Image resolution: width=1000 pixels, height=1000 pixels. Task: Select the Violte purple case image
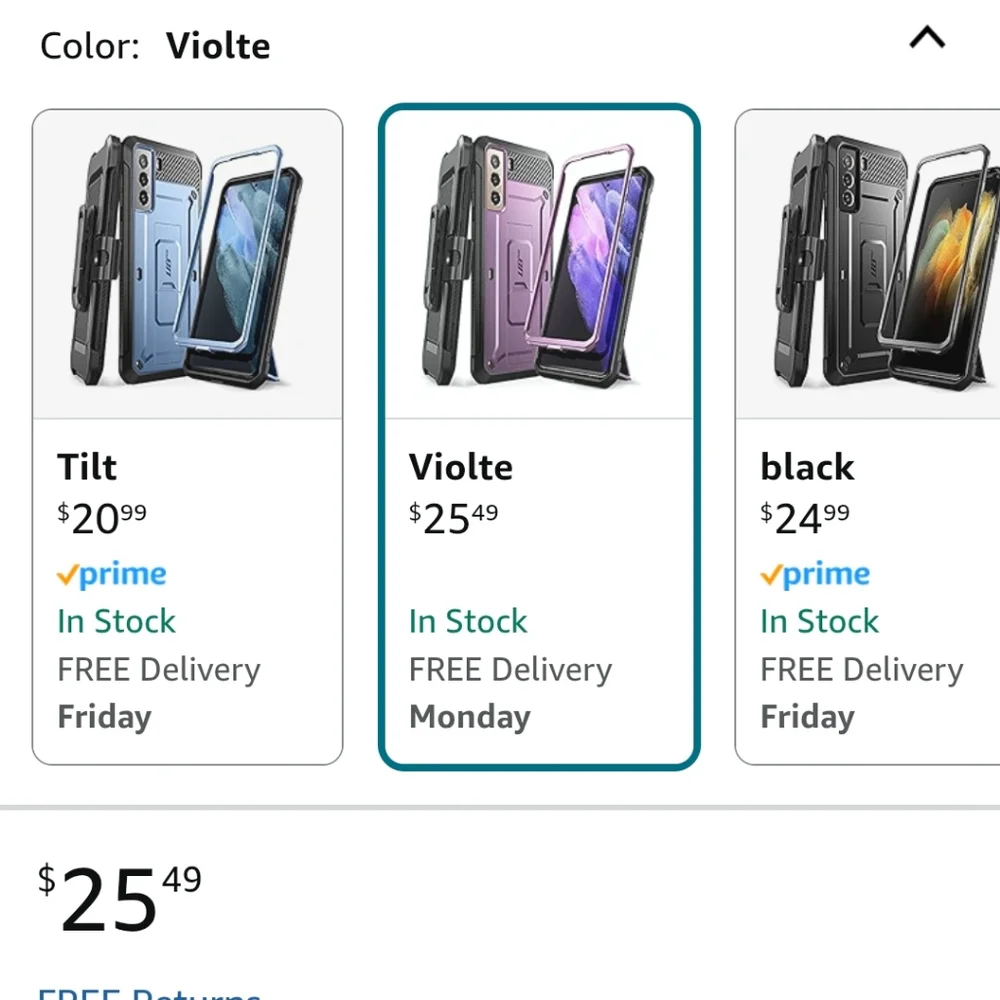pyautogui.click(x=540, y=264)
